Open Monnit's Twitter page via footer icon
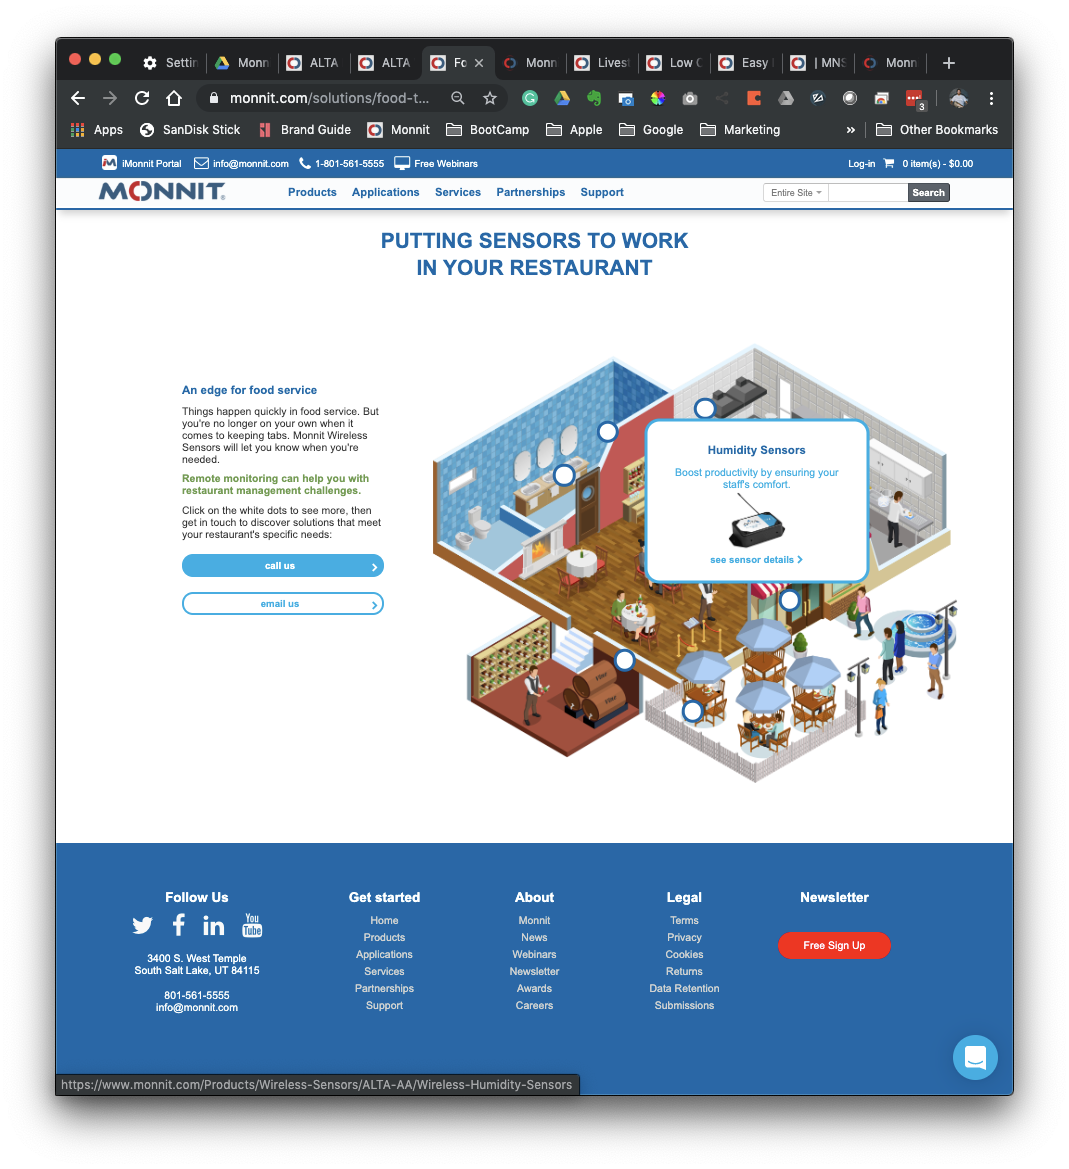Screen dimensions: 1069x1169 [x=142, y=925]
